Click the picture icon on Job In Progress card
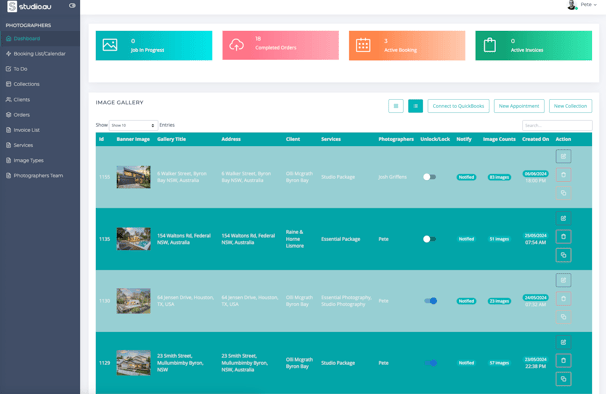Image resolution: width=606 pixels, height=394 pixels. click(x=110, y=45)
